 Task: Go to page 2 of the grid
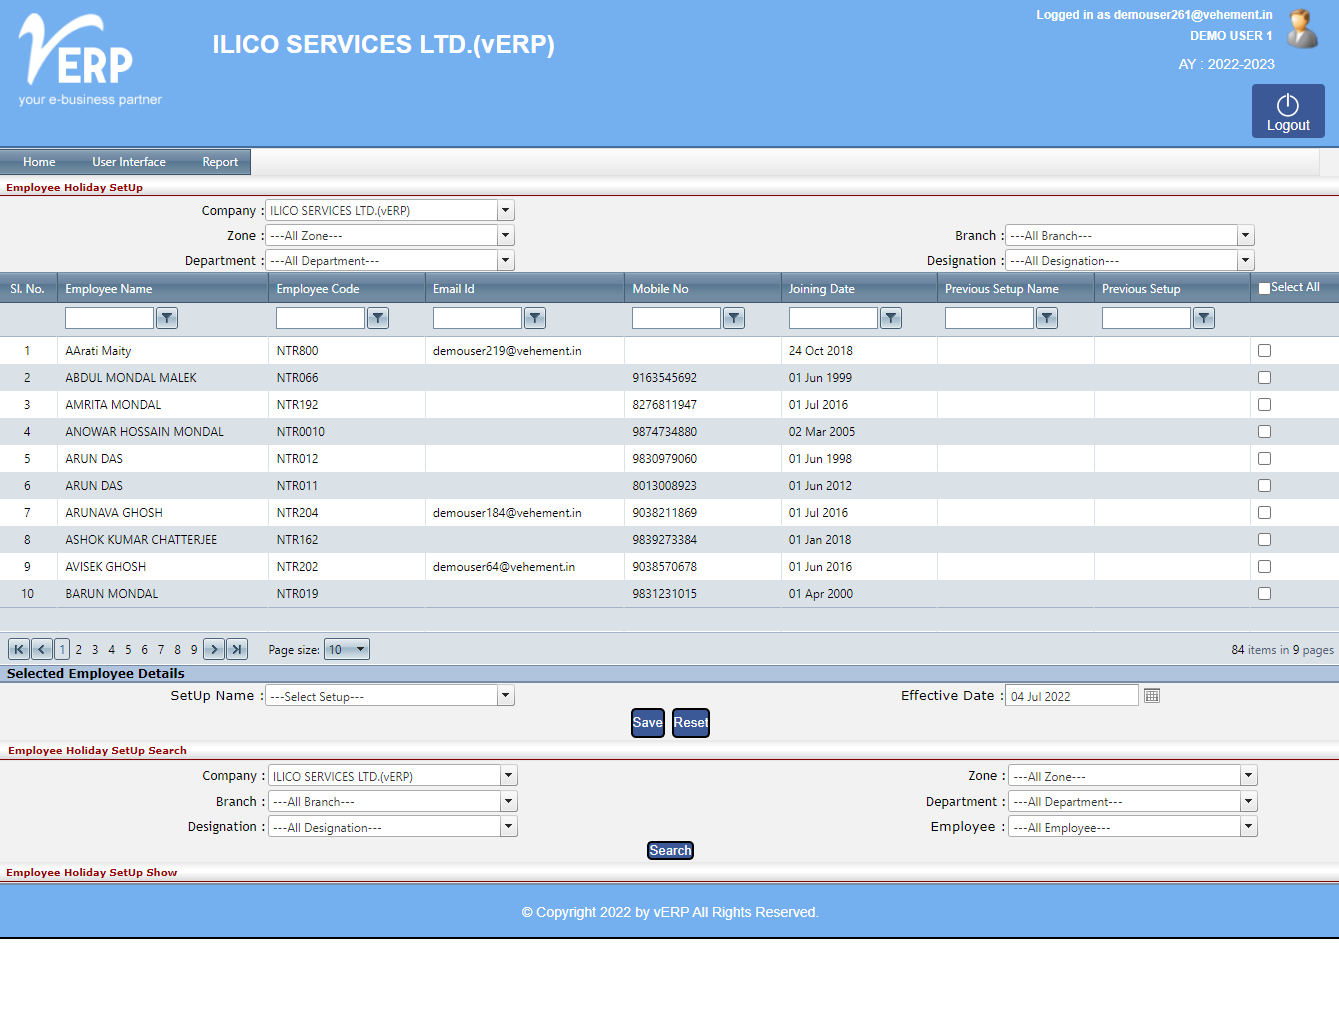(79, 650)
